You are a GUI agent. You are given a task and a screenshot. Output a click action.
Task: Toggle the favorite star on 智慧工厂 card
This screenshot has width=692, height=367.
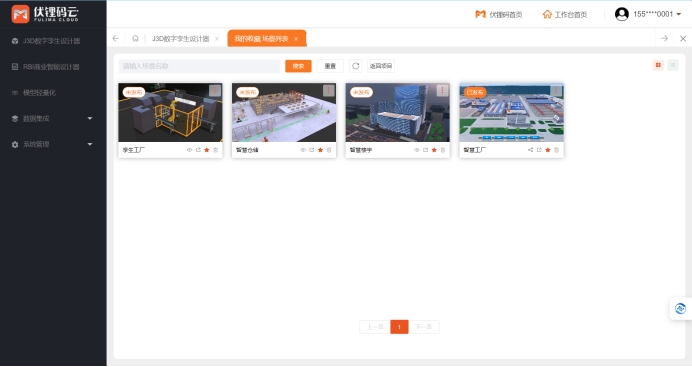pos(548,150)
